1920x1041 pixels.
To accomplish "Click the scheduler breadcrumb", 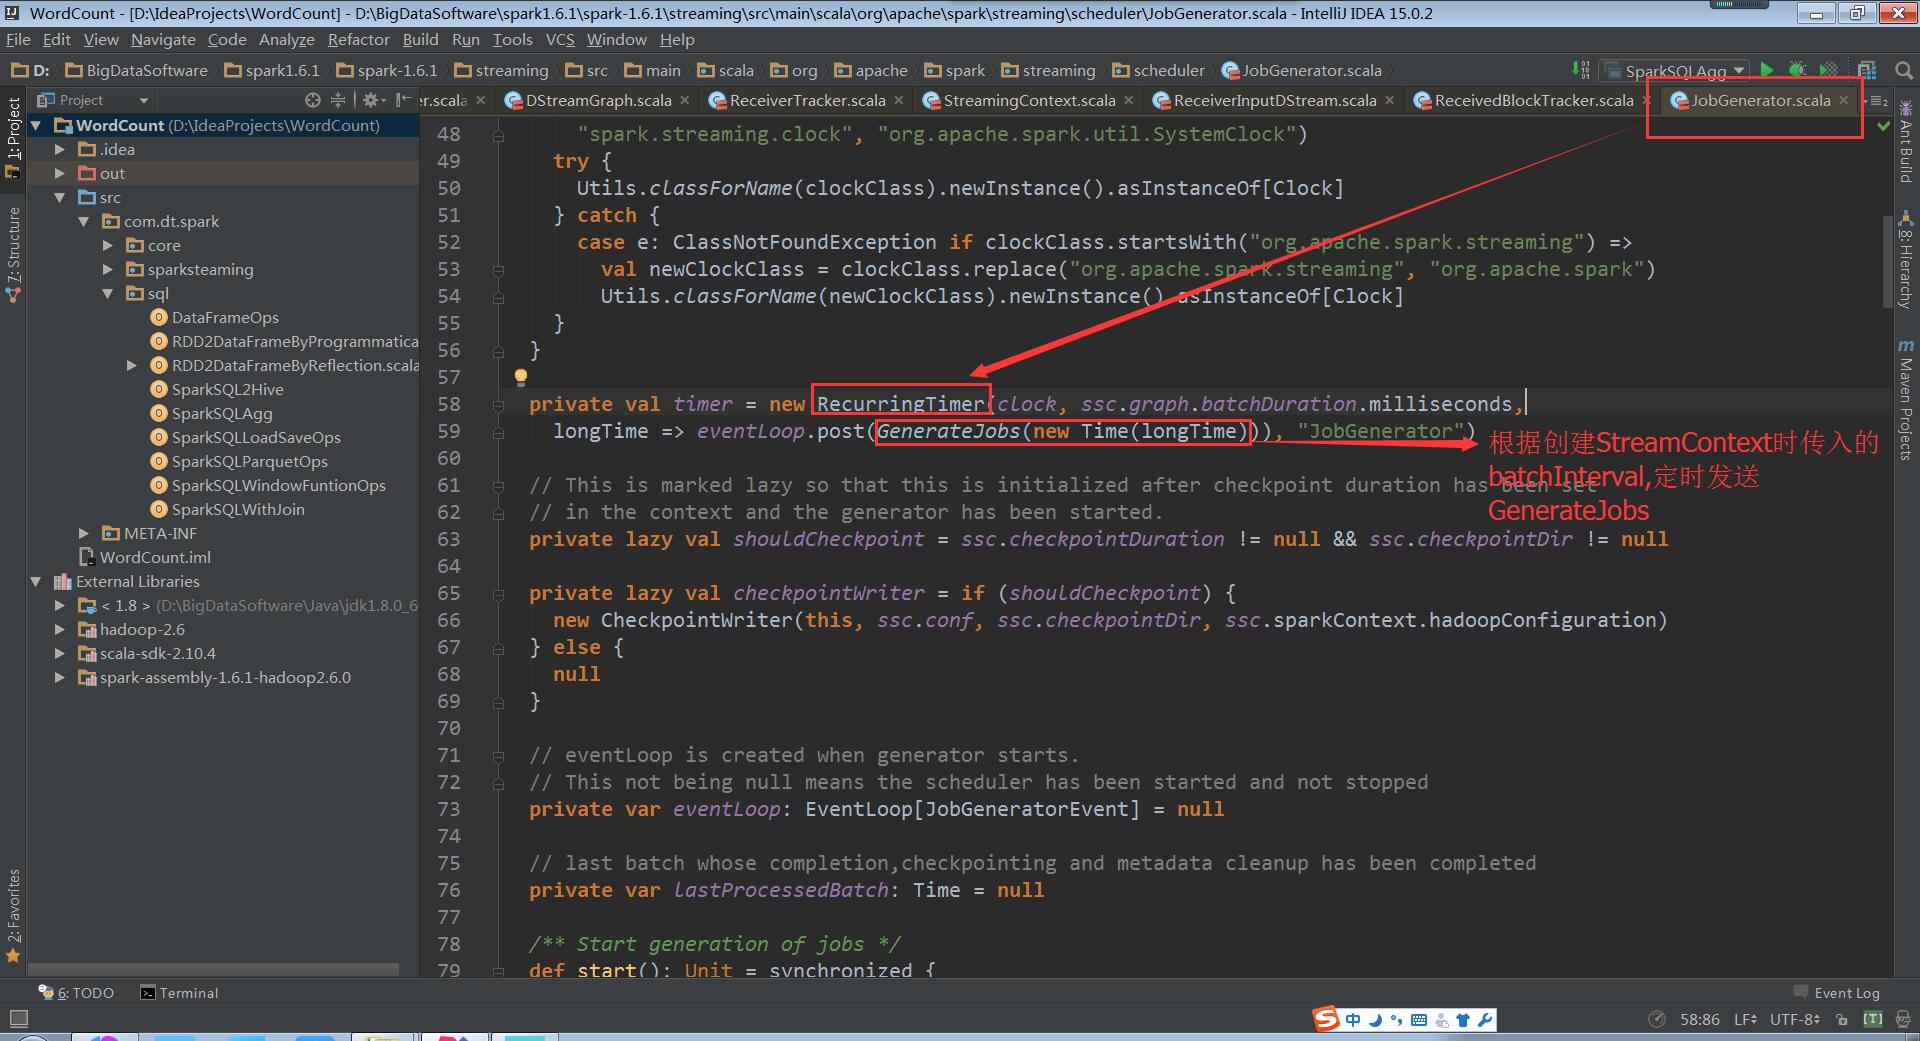I will click(x=1158, y=70).
